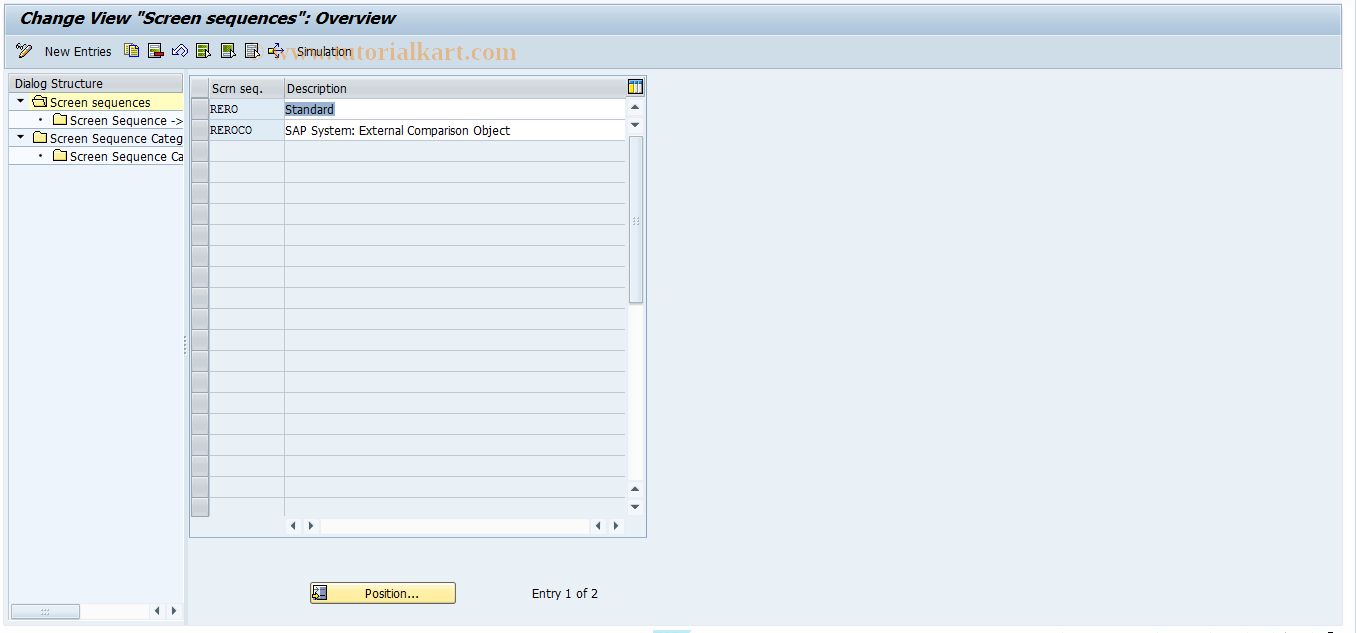Select the REROCO row selector
Image resolution: width=1356 pixels, height=633 pixels.
200,130
